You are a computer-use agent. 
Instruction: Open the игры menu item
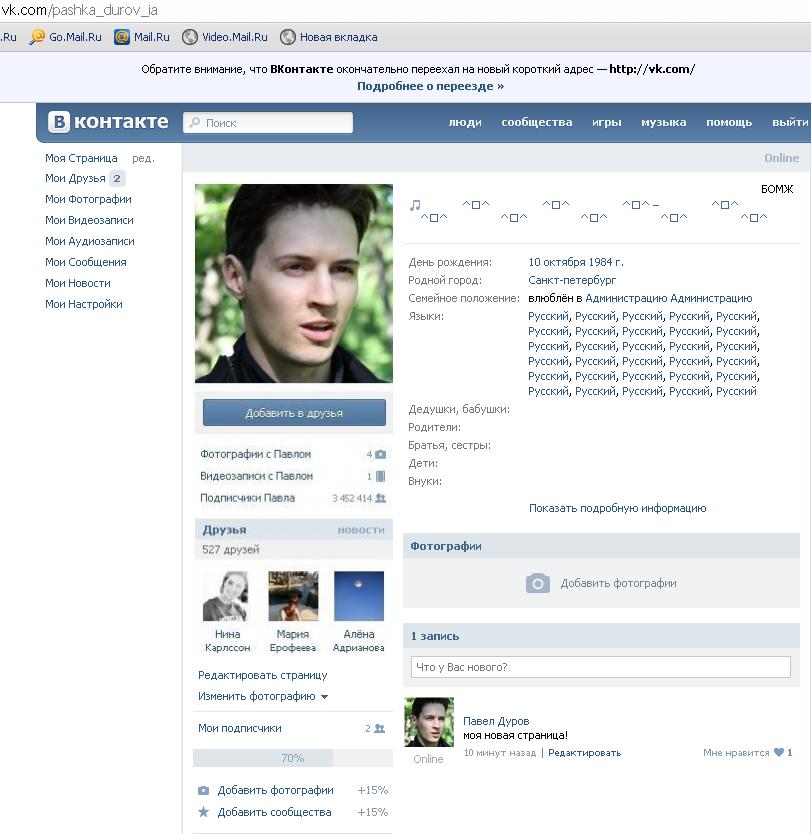[x=607, y=122]
